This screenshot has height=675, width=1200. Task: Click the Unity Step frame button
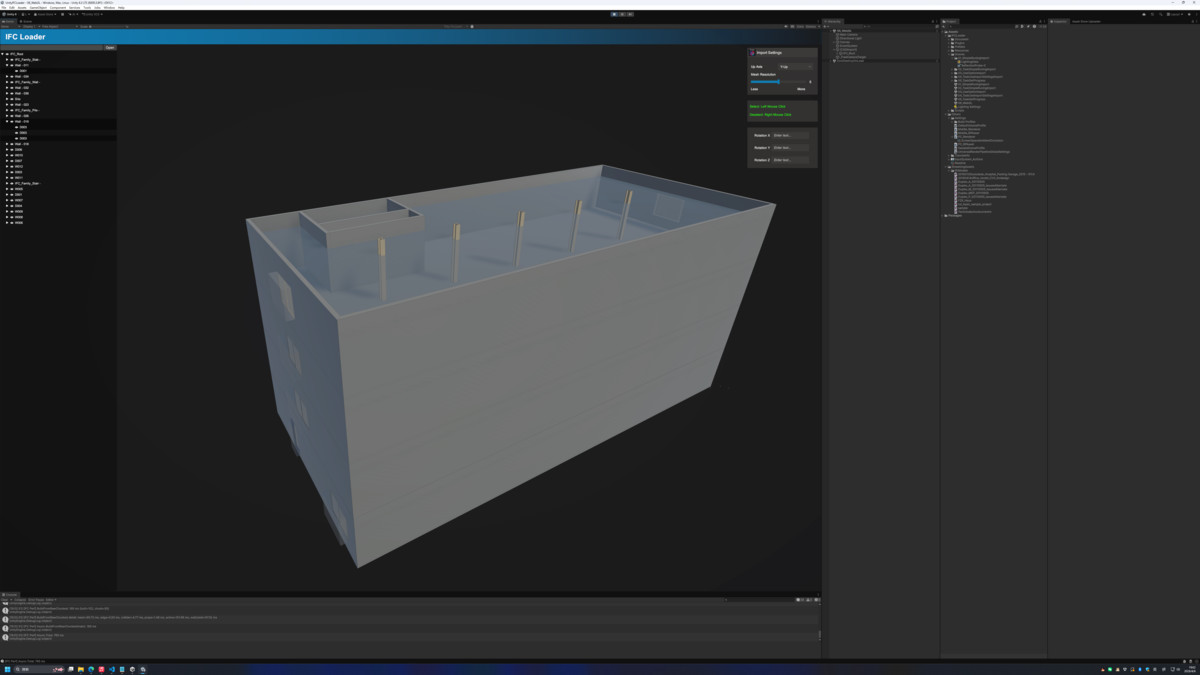coord(630,14)
